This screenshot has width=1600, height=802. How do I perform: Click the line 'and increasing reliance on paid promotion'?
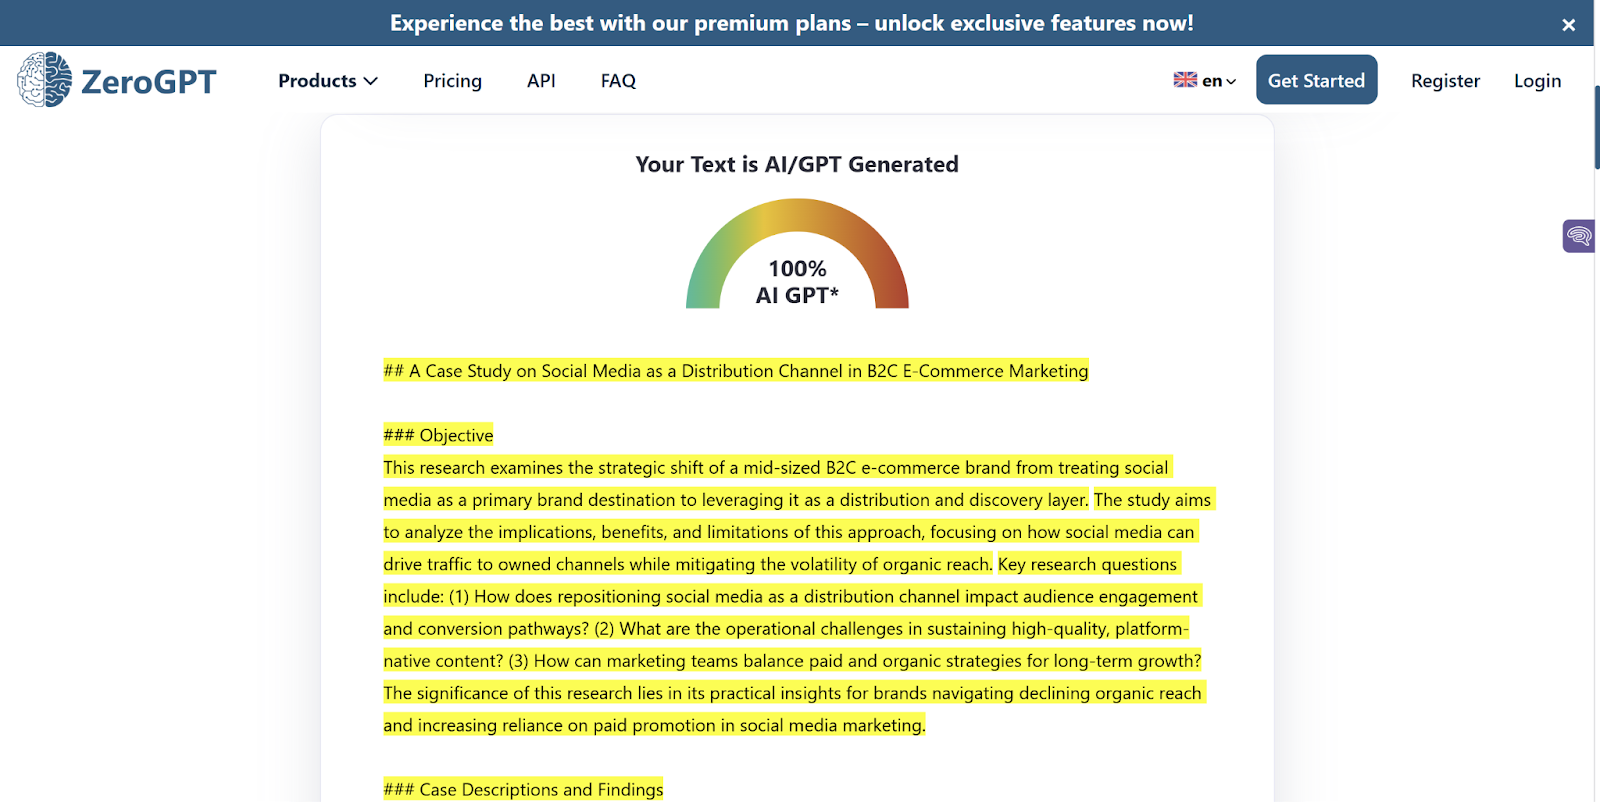[x=654, y=725]
